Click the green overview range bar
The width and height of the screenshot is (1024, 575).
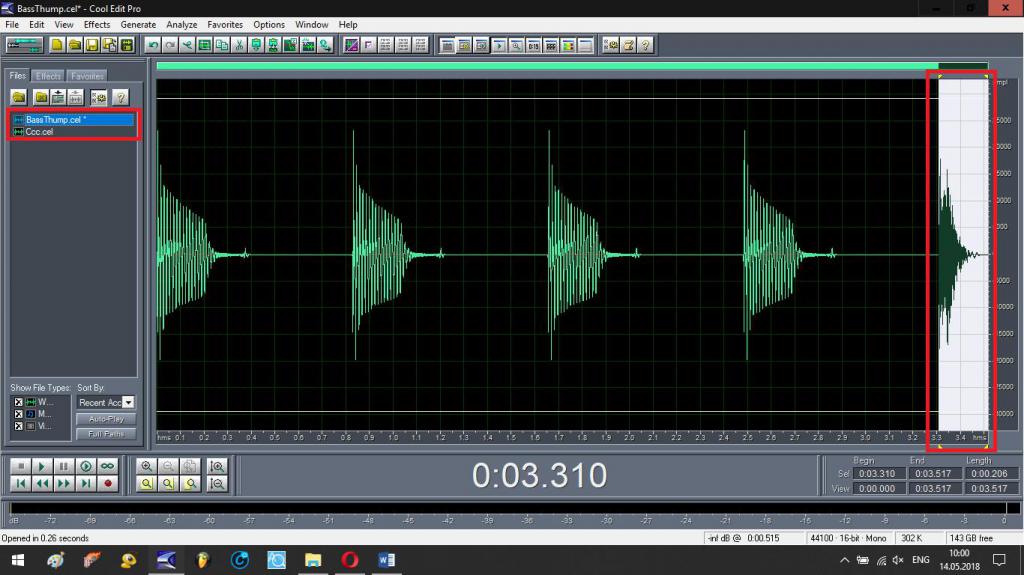547,66
